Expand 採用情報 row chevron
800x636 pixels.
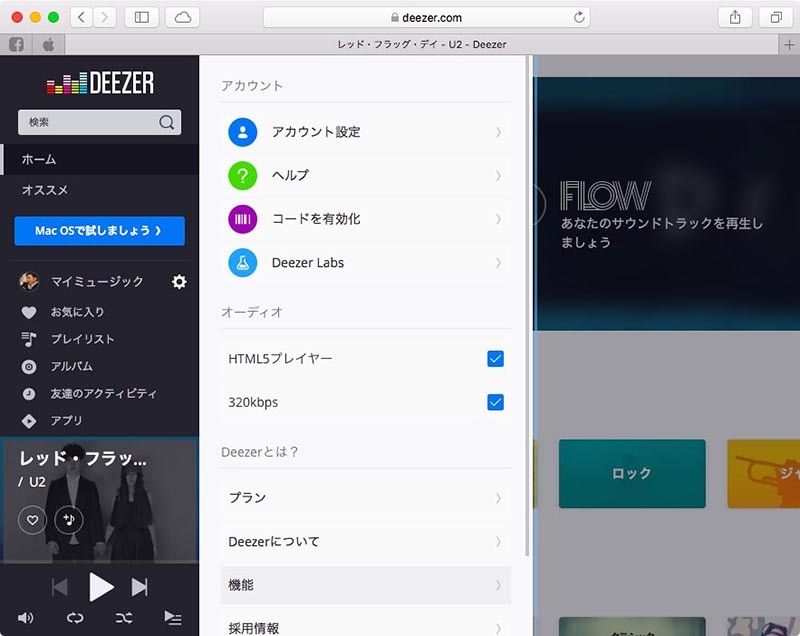(498, 628)
